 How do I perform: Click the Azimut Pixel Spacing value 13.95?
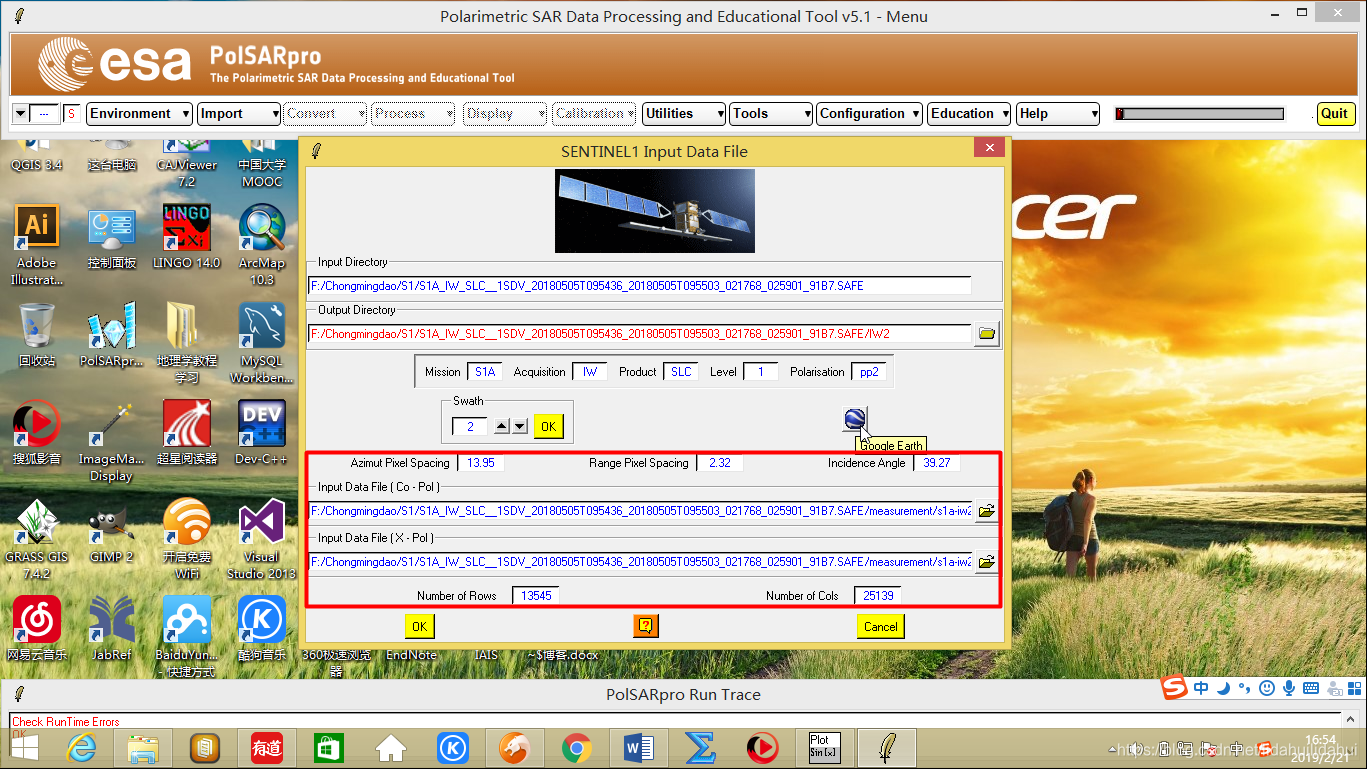[x=481, y=463]
